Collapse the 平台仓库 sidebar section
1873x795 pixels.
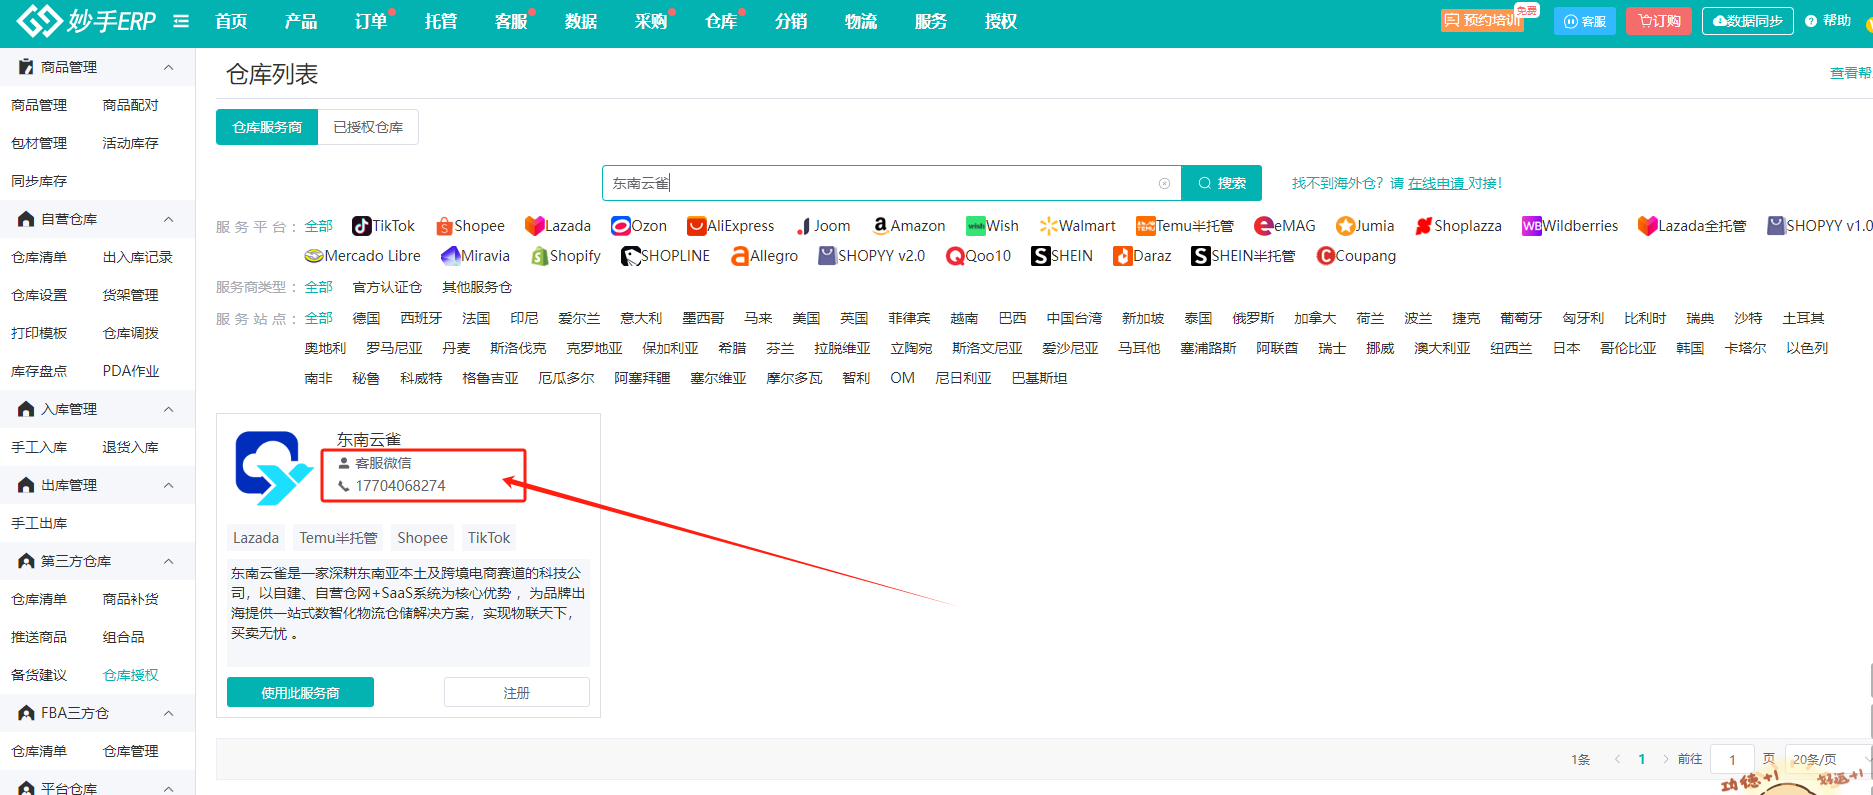pyautogui.click(x=168, y=788)
